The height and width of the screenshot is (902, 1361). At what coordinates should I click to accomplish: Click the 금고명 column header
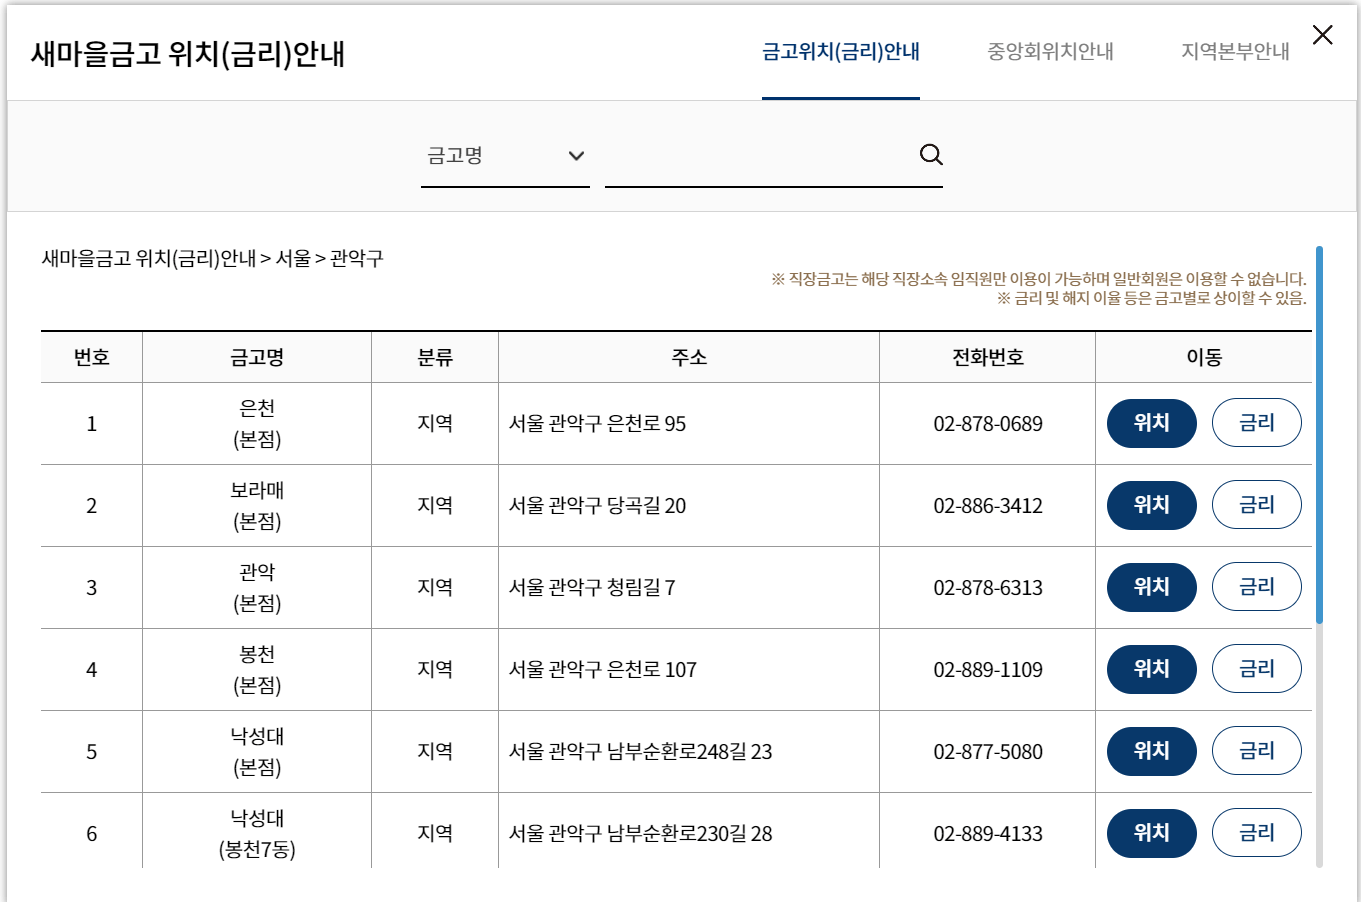click(257, 357)
